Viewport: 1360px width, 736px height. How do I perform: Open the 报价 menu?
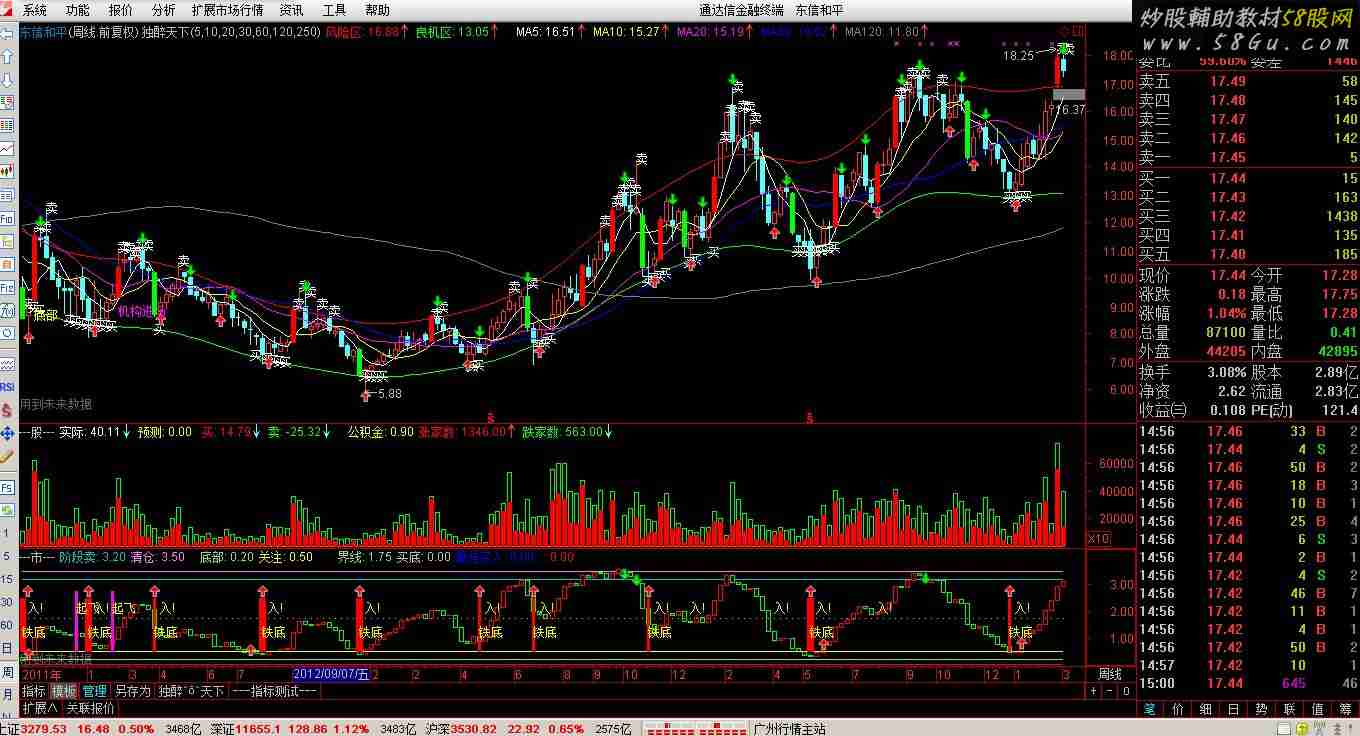pos(120,10)
